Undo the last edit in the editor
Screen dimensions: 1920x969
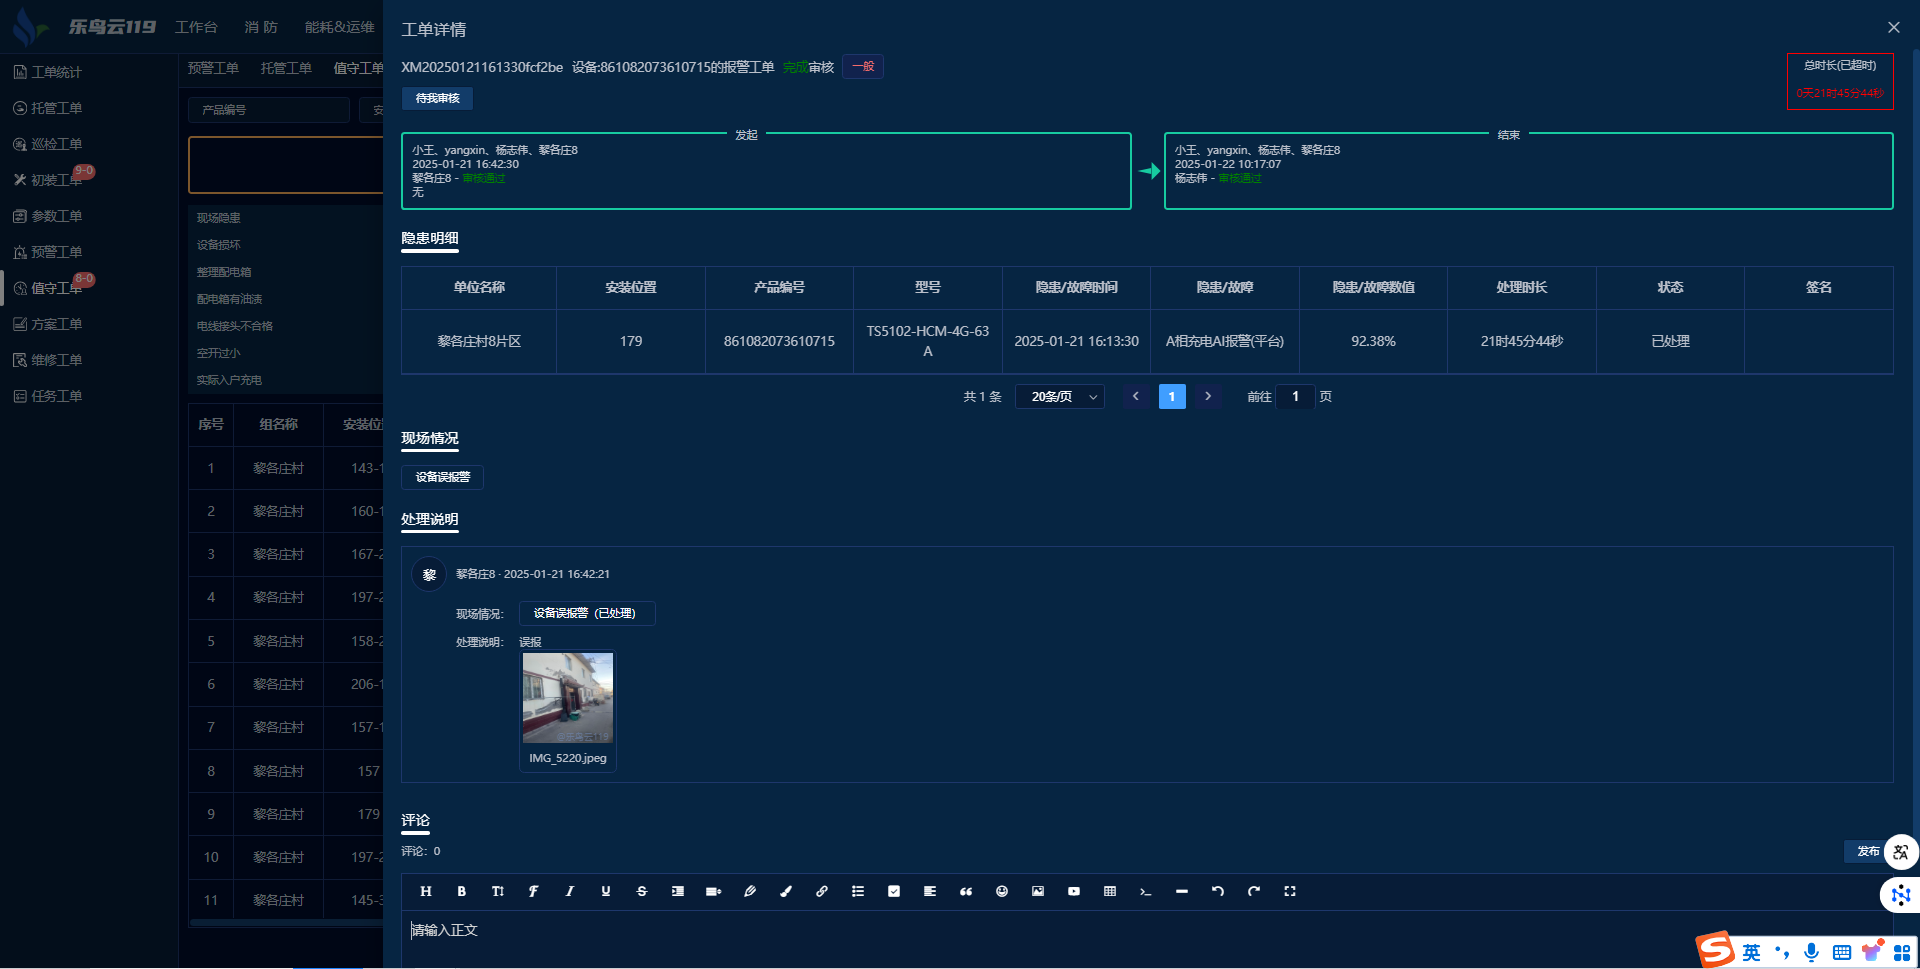tap(1217, 891)
